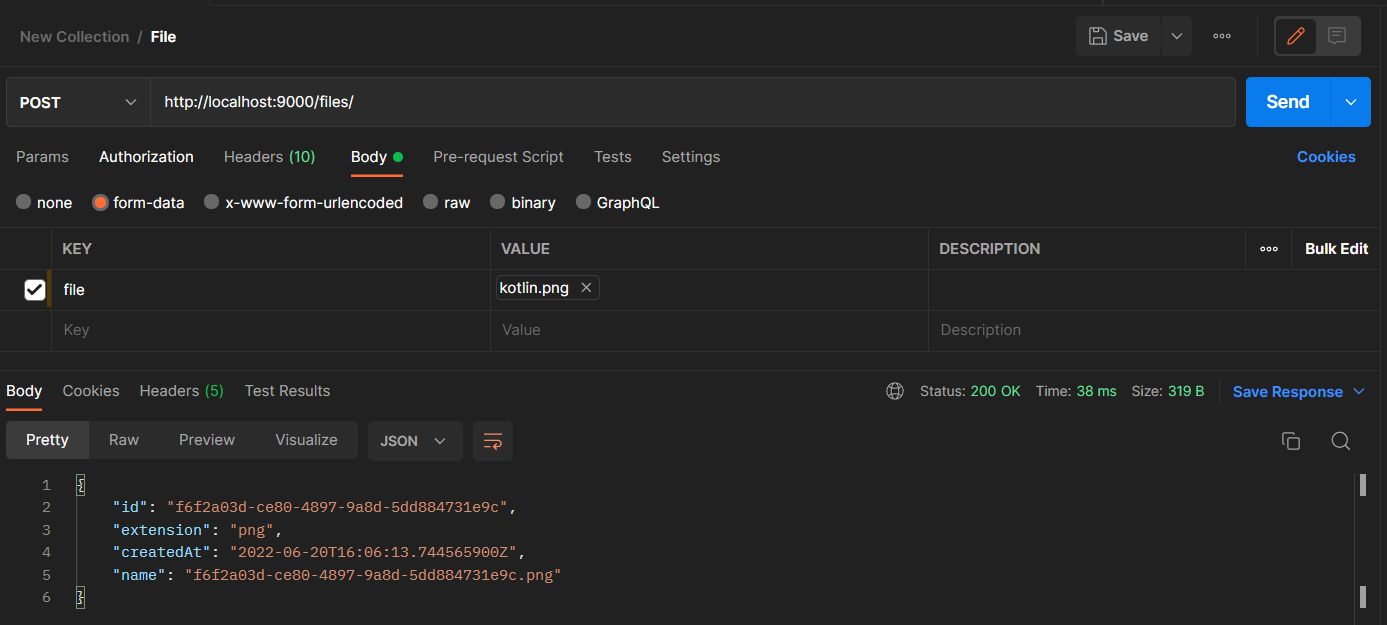Switch to Headers (10) request tab
This screenshot has width=1387, height=625.
point(269,157)
